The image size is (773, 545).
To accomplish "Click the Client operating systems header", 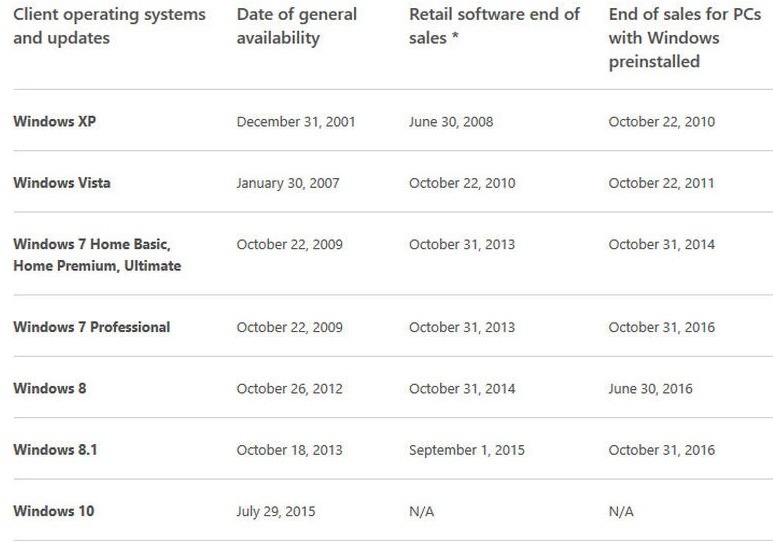I will (109, 26).
